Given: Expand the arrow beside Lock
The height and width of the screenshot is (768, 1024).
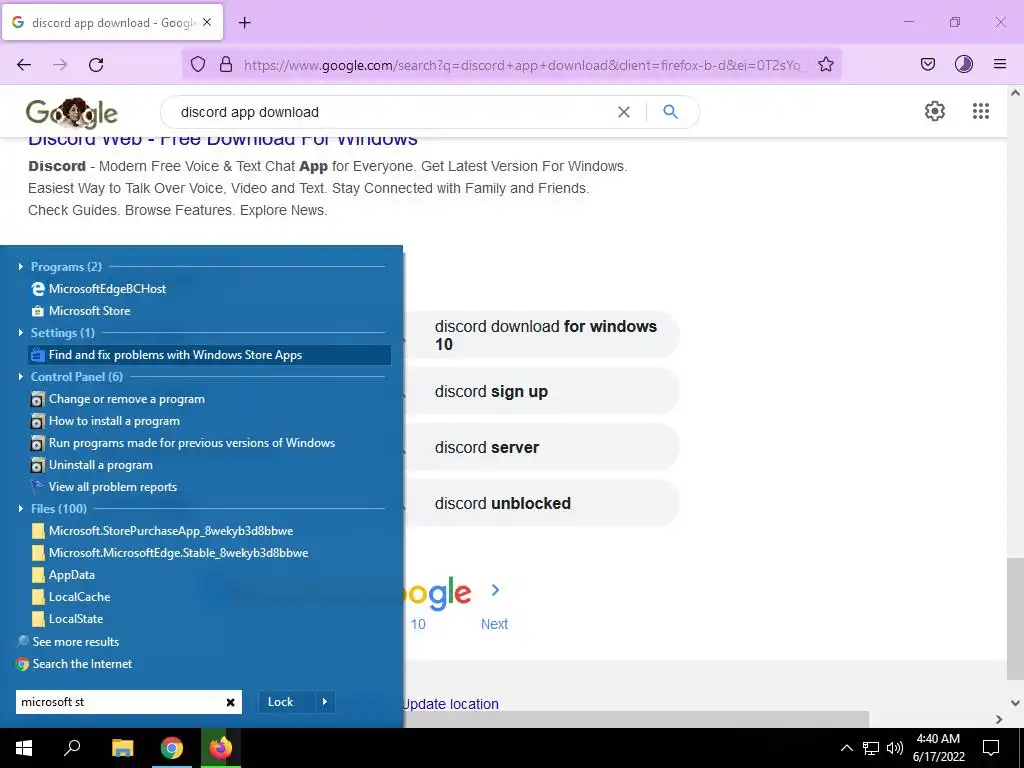Looking at the screenshot, I should (325, 702).
